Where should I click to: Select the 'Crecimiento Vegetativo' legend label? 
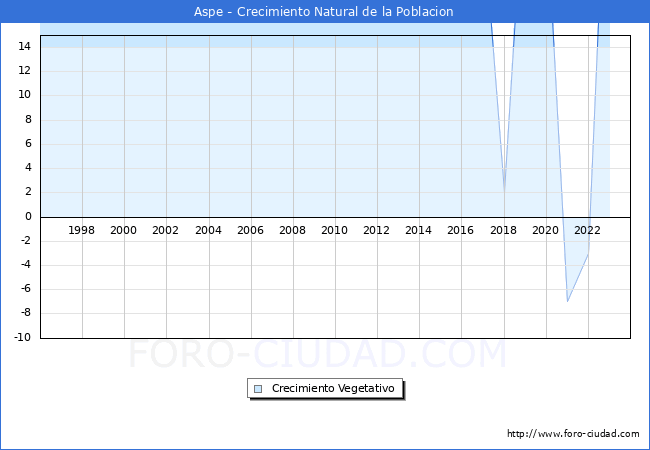pyautogui.click(x=333, y=388)
